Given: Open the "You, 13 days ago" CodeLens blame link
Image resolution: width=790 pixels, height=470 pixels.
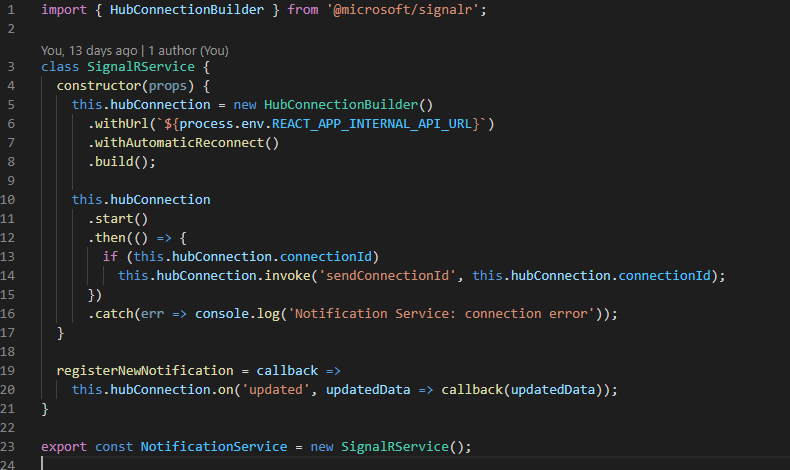Looking at the screenshot, I should pos(89,51).
